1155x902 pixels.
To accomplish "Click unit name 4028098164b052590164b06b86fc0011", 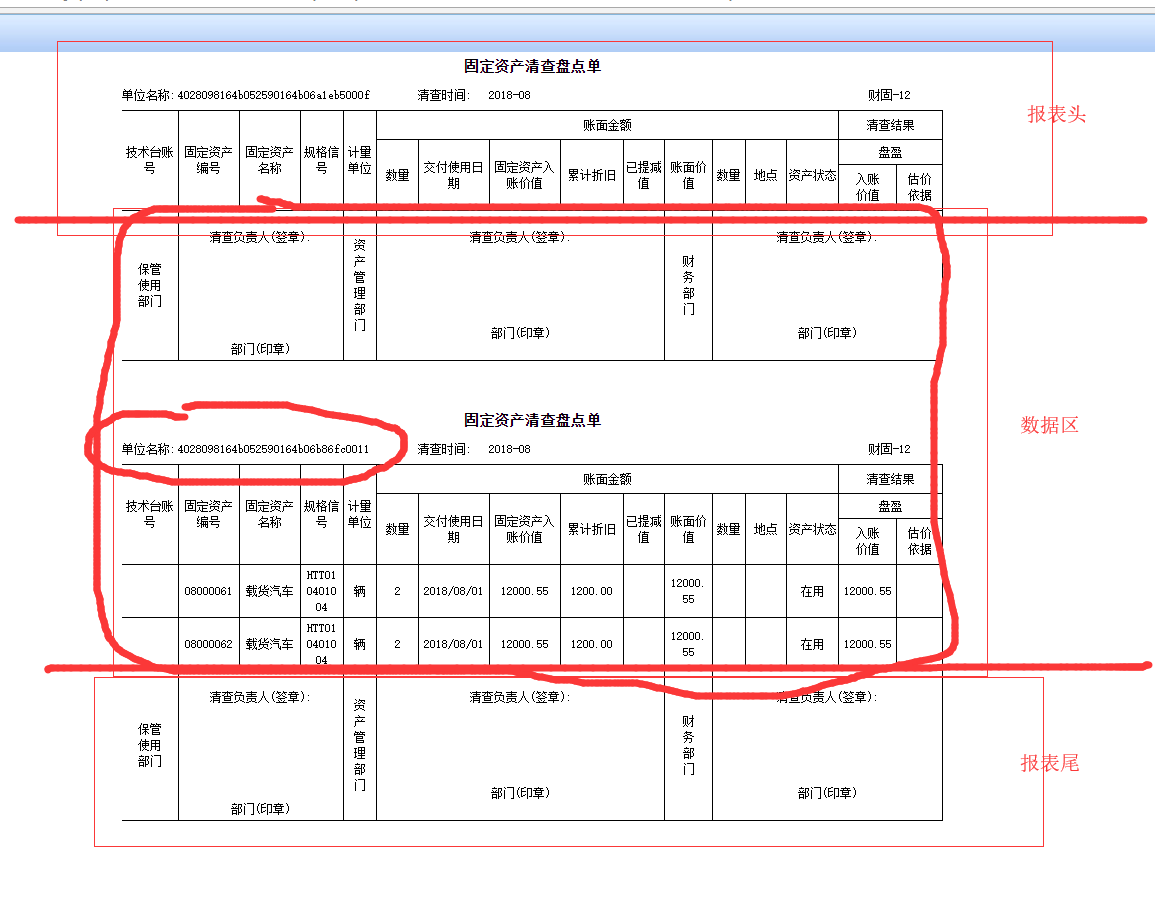I will point(273,449).
